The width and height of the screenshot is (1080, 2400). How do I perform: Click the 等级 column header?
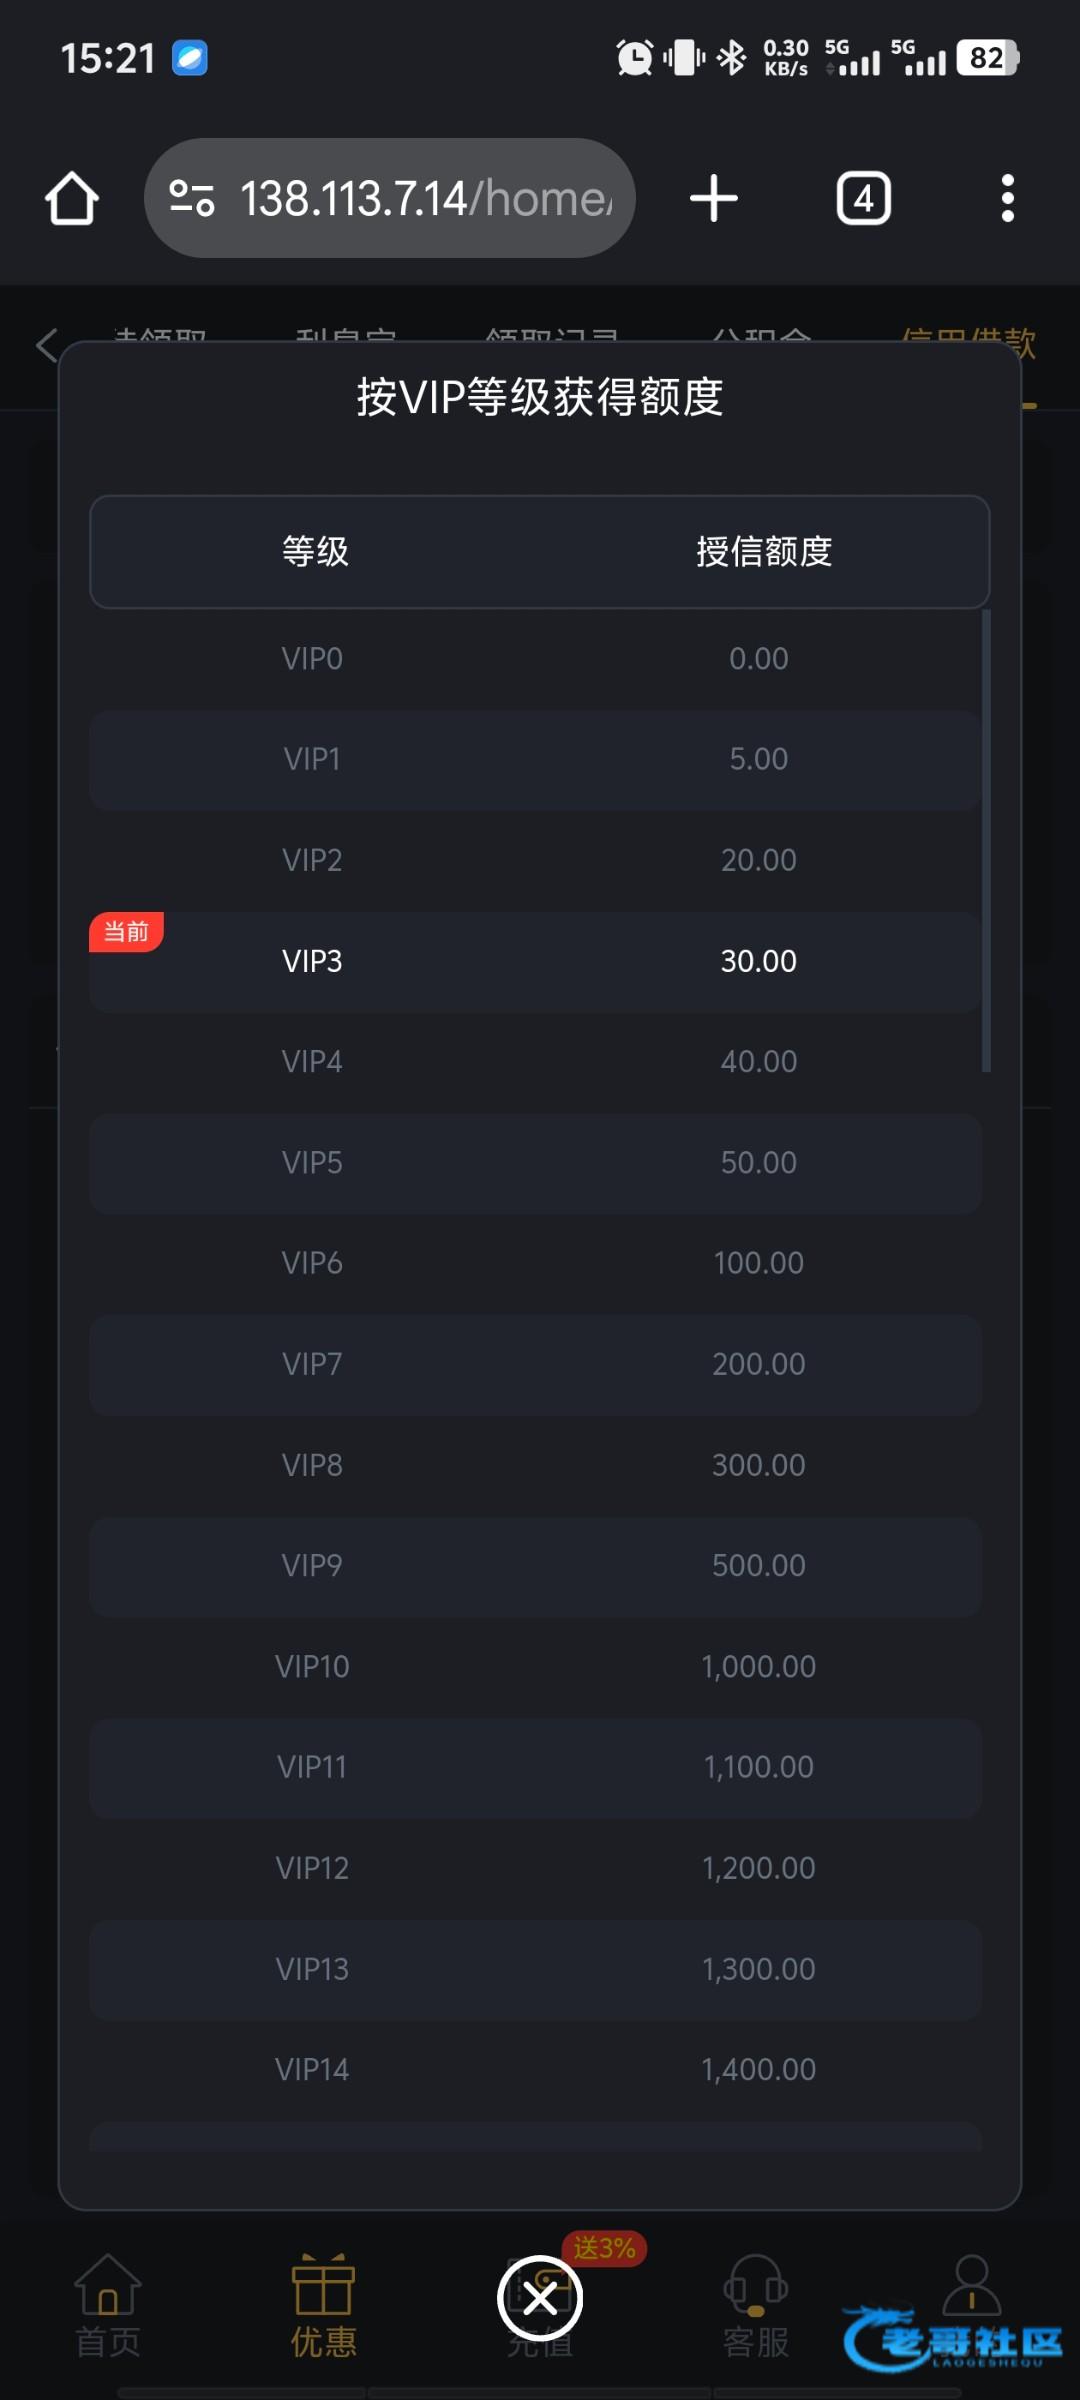(x=315, y=552)
